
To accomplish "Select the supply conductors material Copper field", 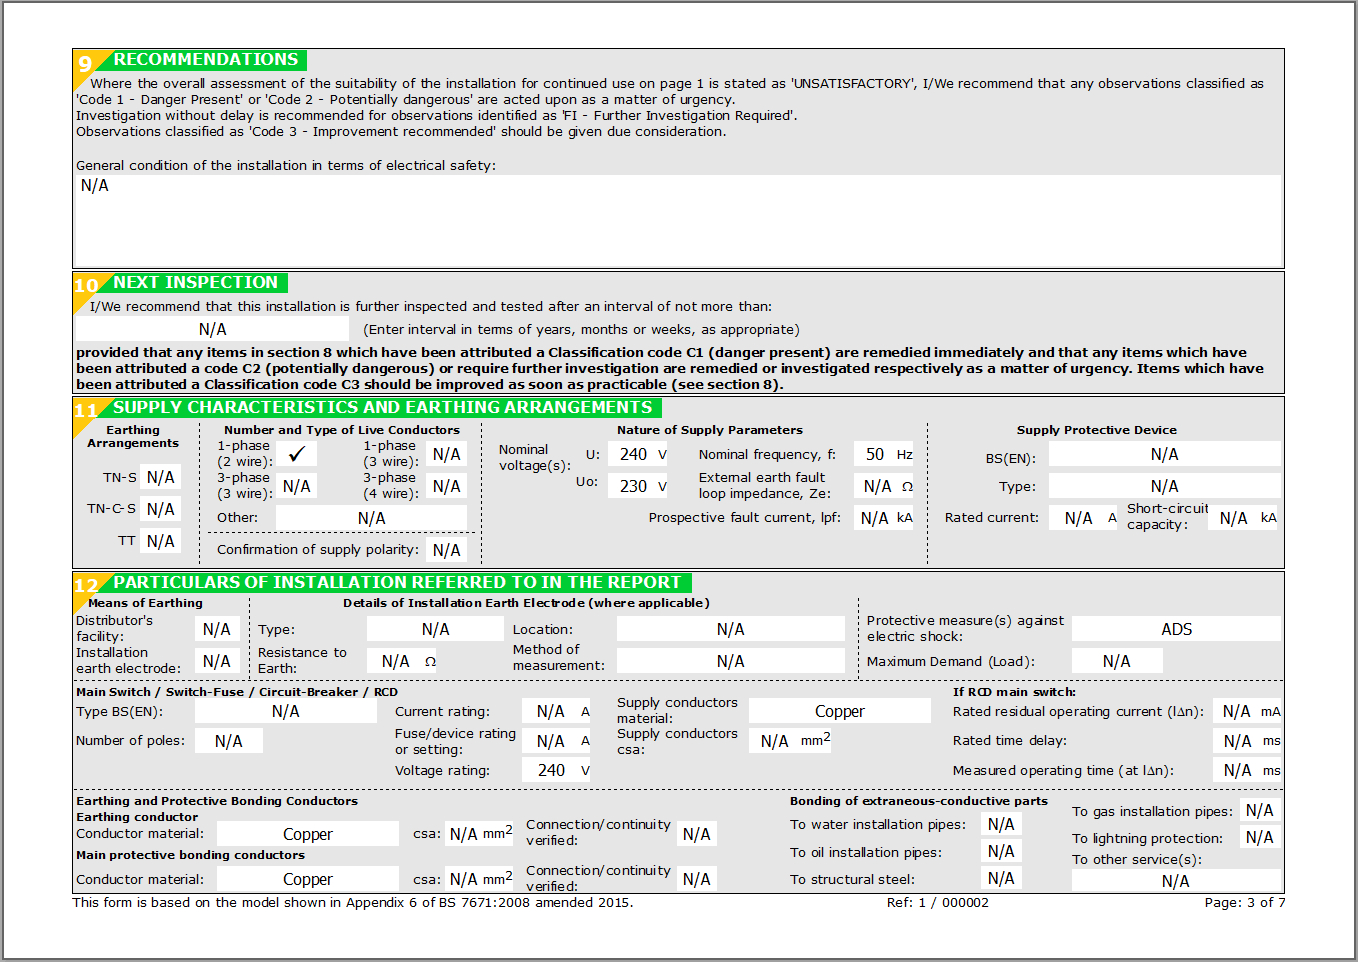I will [x=839, y=711].
